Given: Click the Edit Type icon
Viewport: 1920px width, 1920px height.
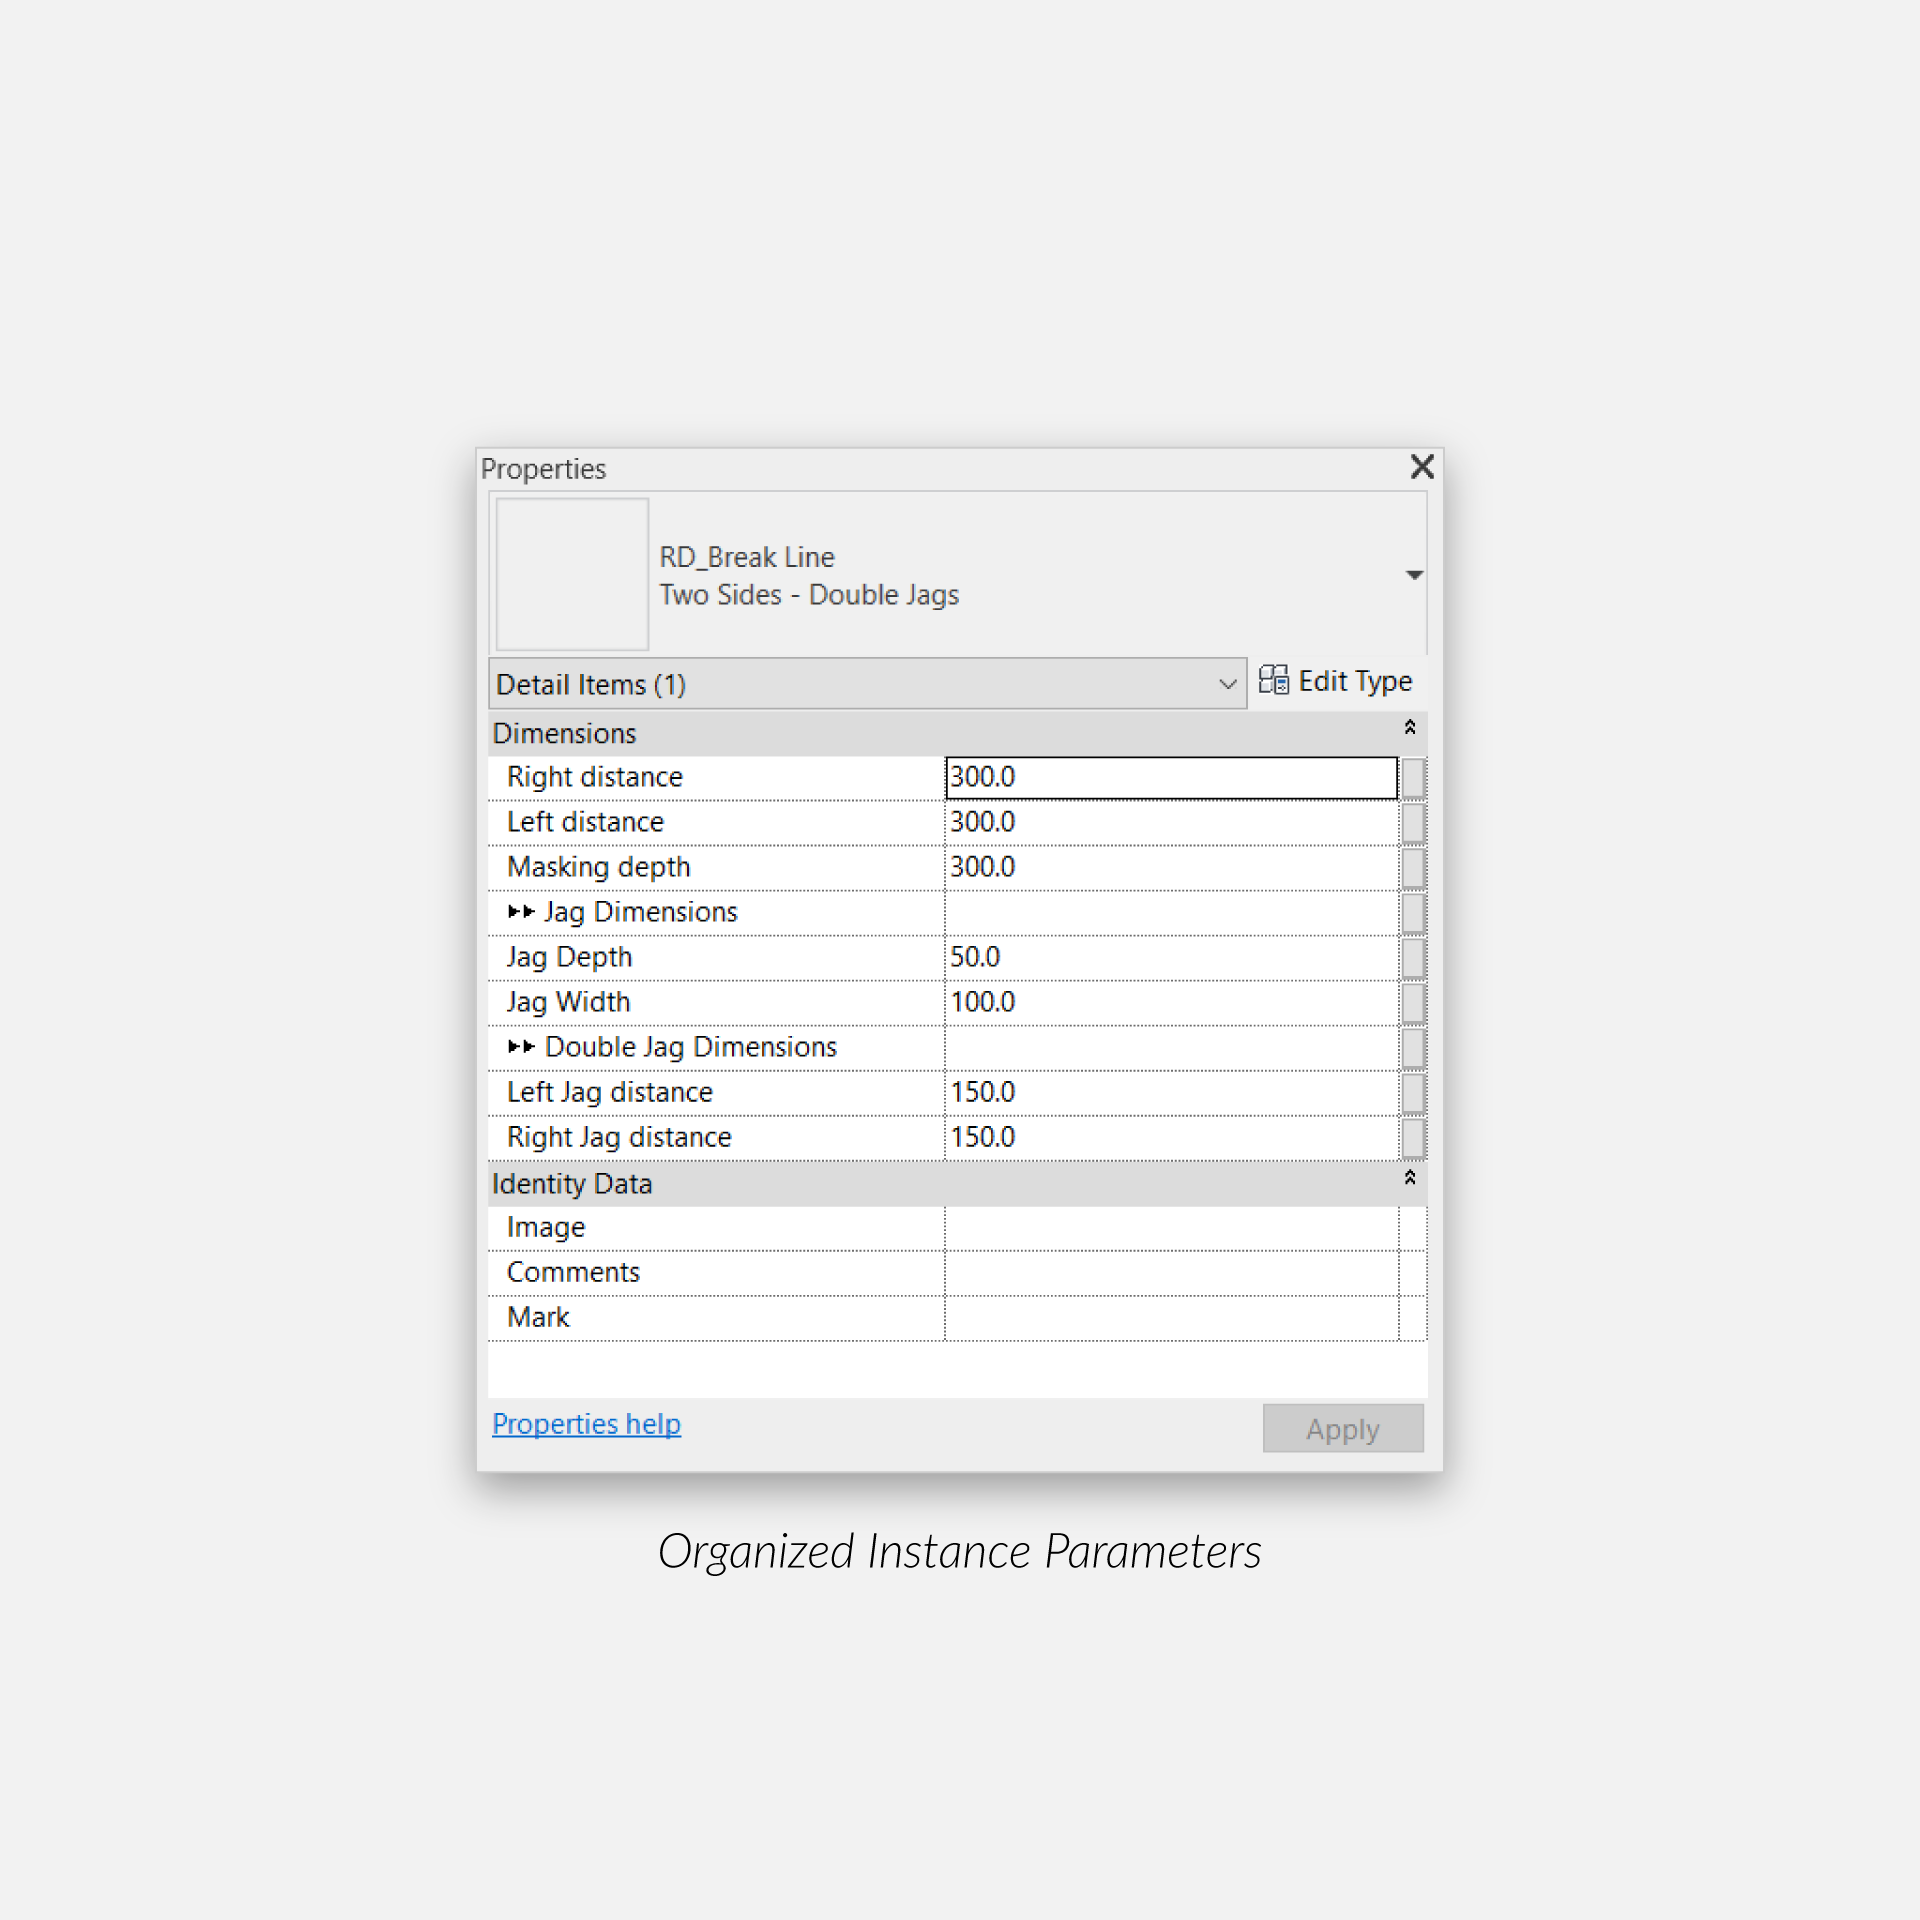Looking at the screenshot, I should [1273, 680].
